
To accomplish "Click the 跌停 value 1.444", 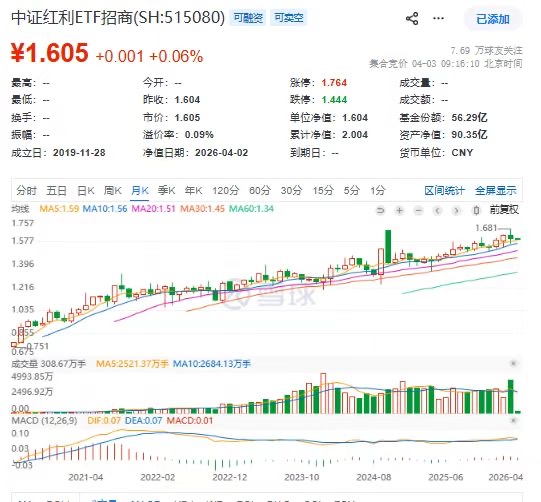I will click(334, 100).
